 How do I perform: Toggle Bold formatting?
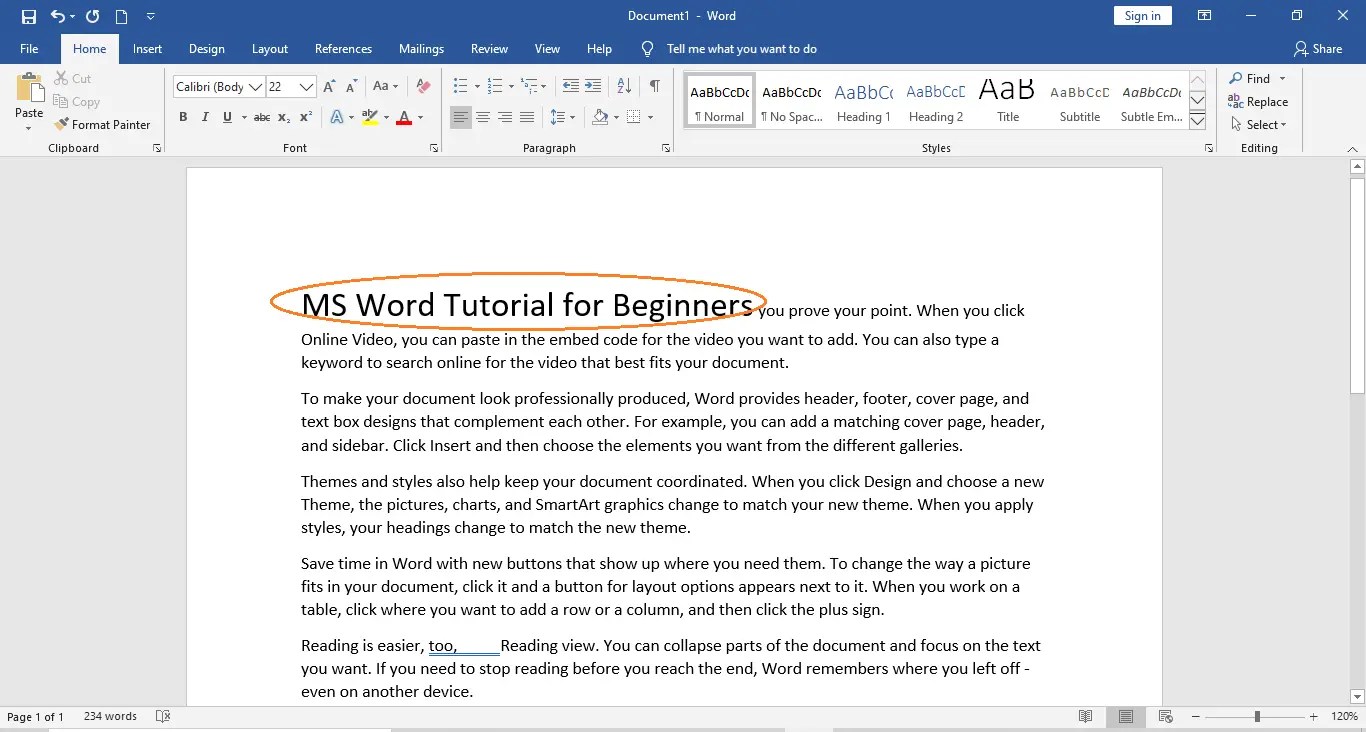click(183, 118)
